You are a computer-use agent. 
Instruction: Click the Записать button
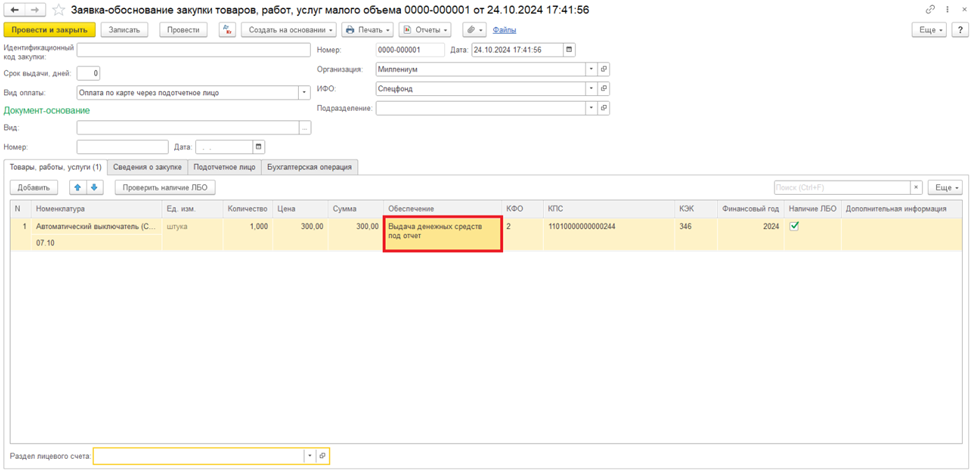[x=125, y=30]
